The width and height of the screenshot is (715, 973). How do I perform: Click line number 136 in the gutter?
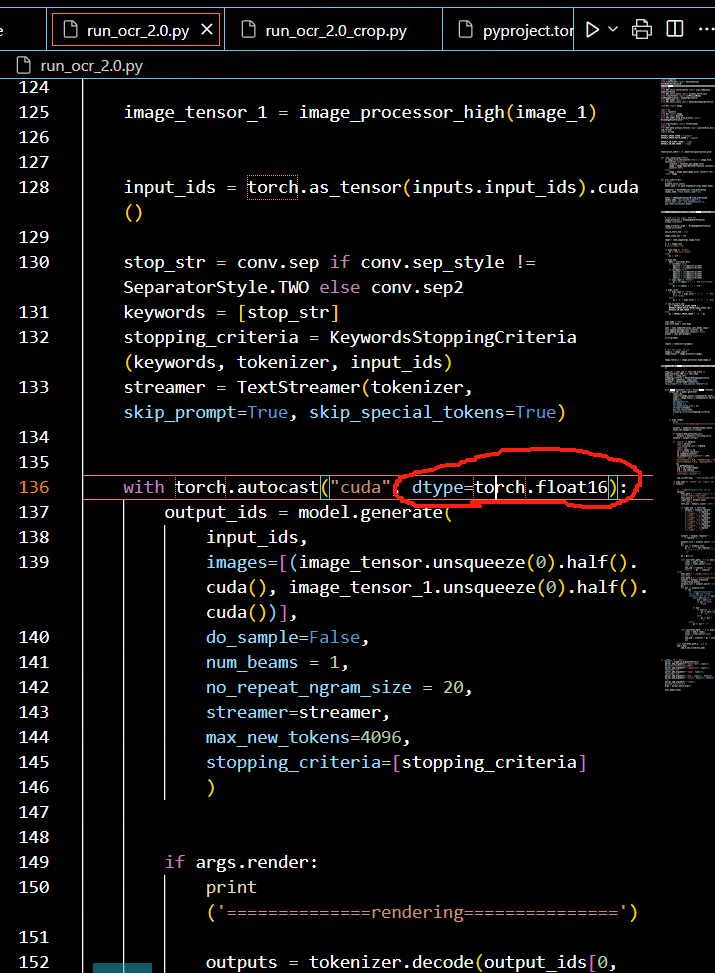click(34, 487)
